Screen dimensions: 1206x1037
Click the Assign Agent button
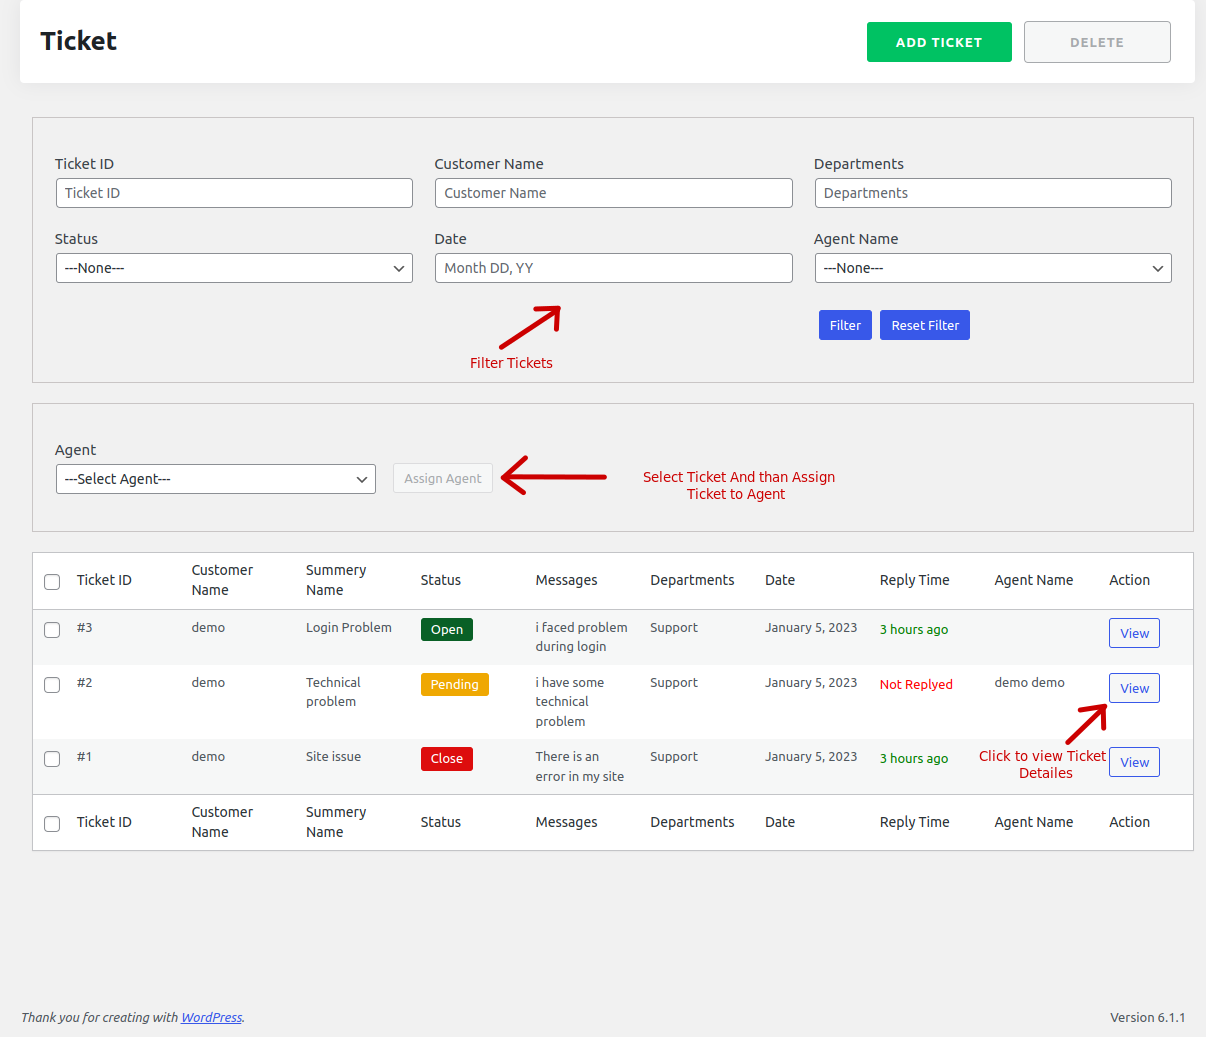443,479
